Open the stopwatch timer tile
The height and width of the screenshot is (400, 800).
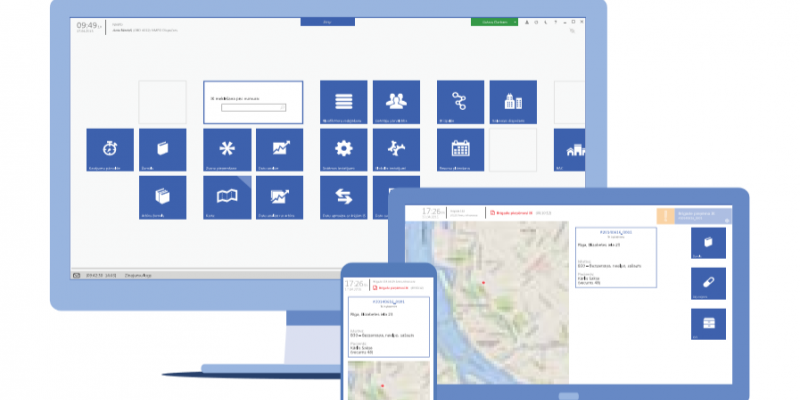point(110,150)
